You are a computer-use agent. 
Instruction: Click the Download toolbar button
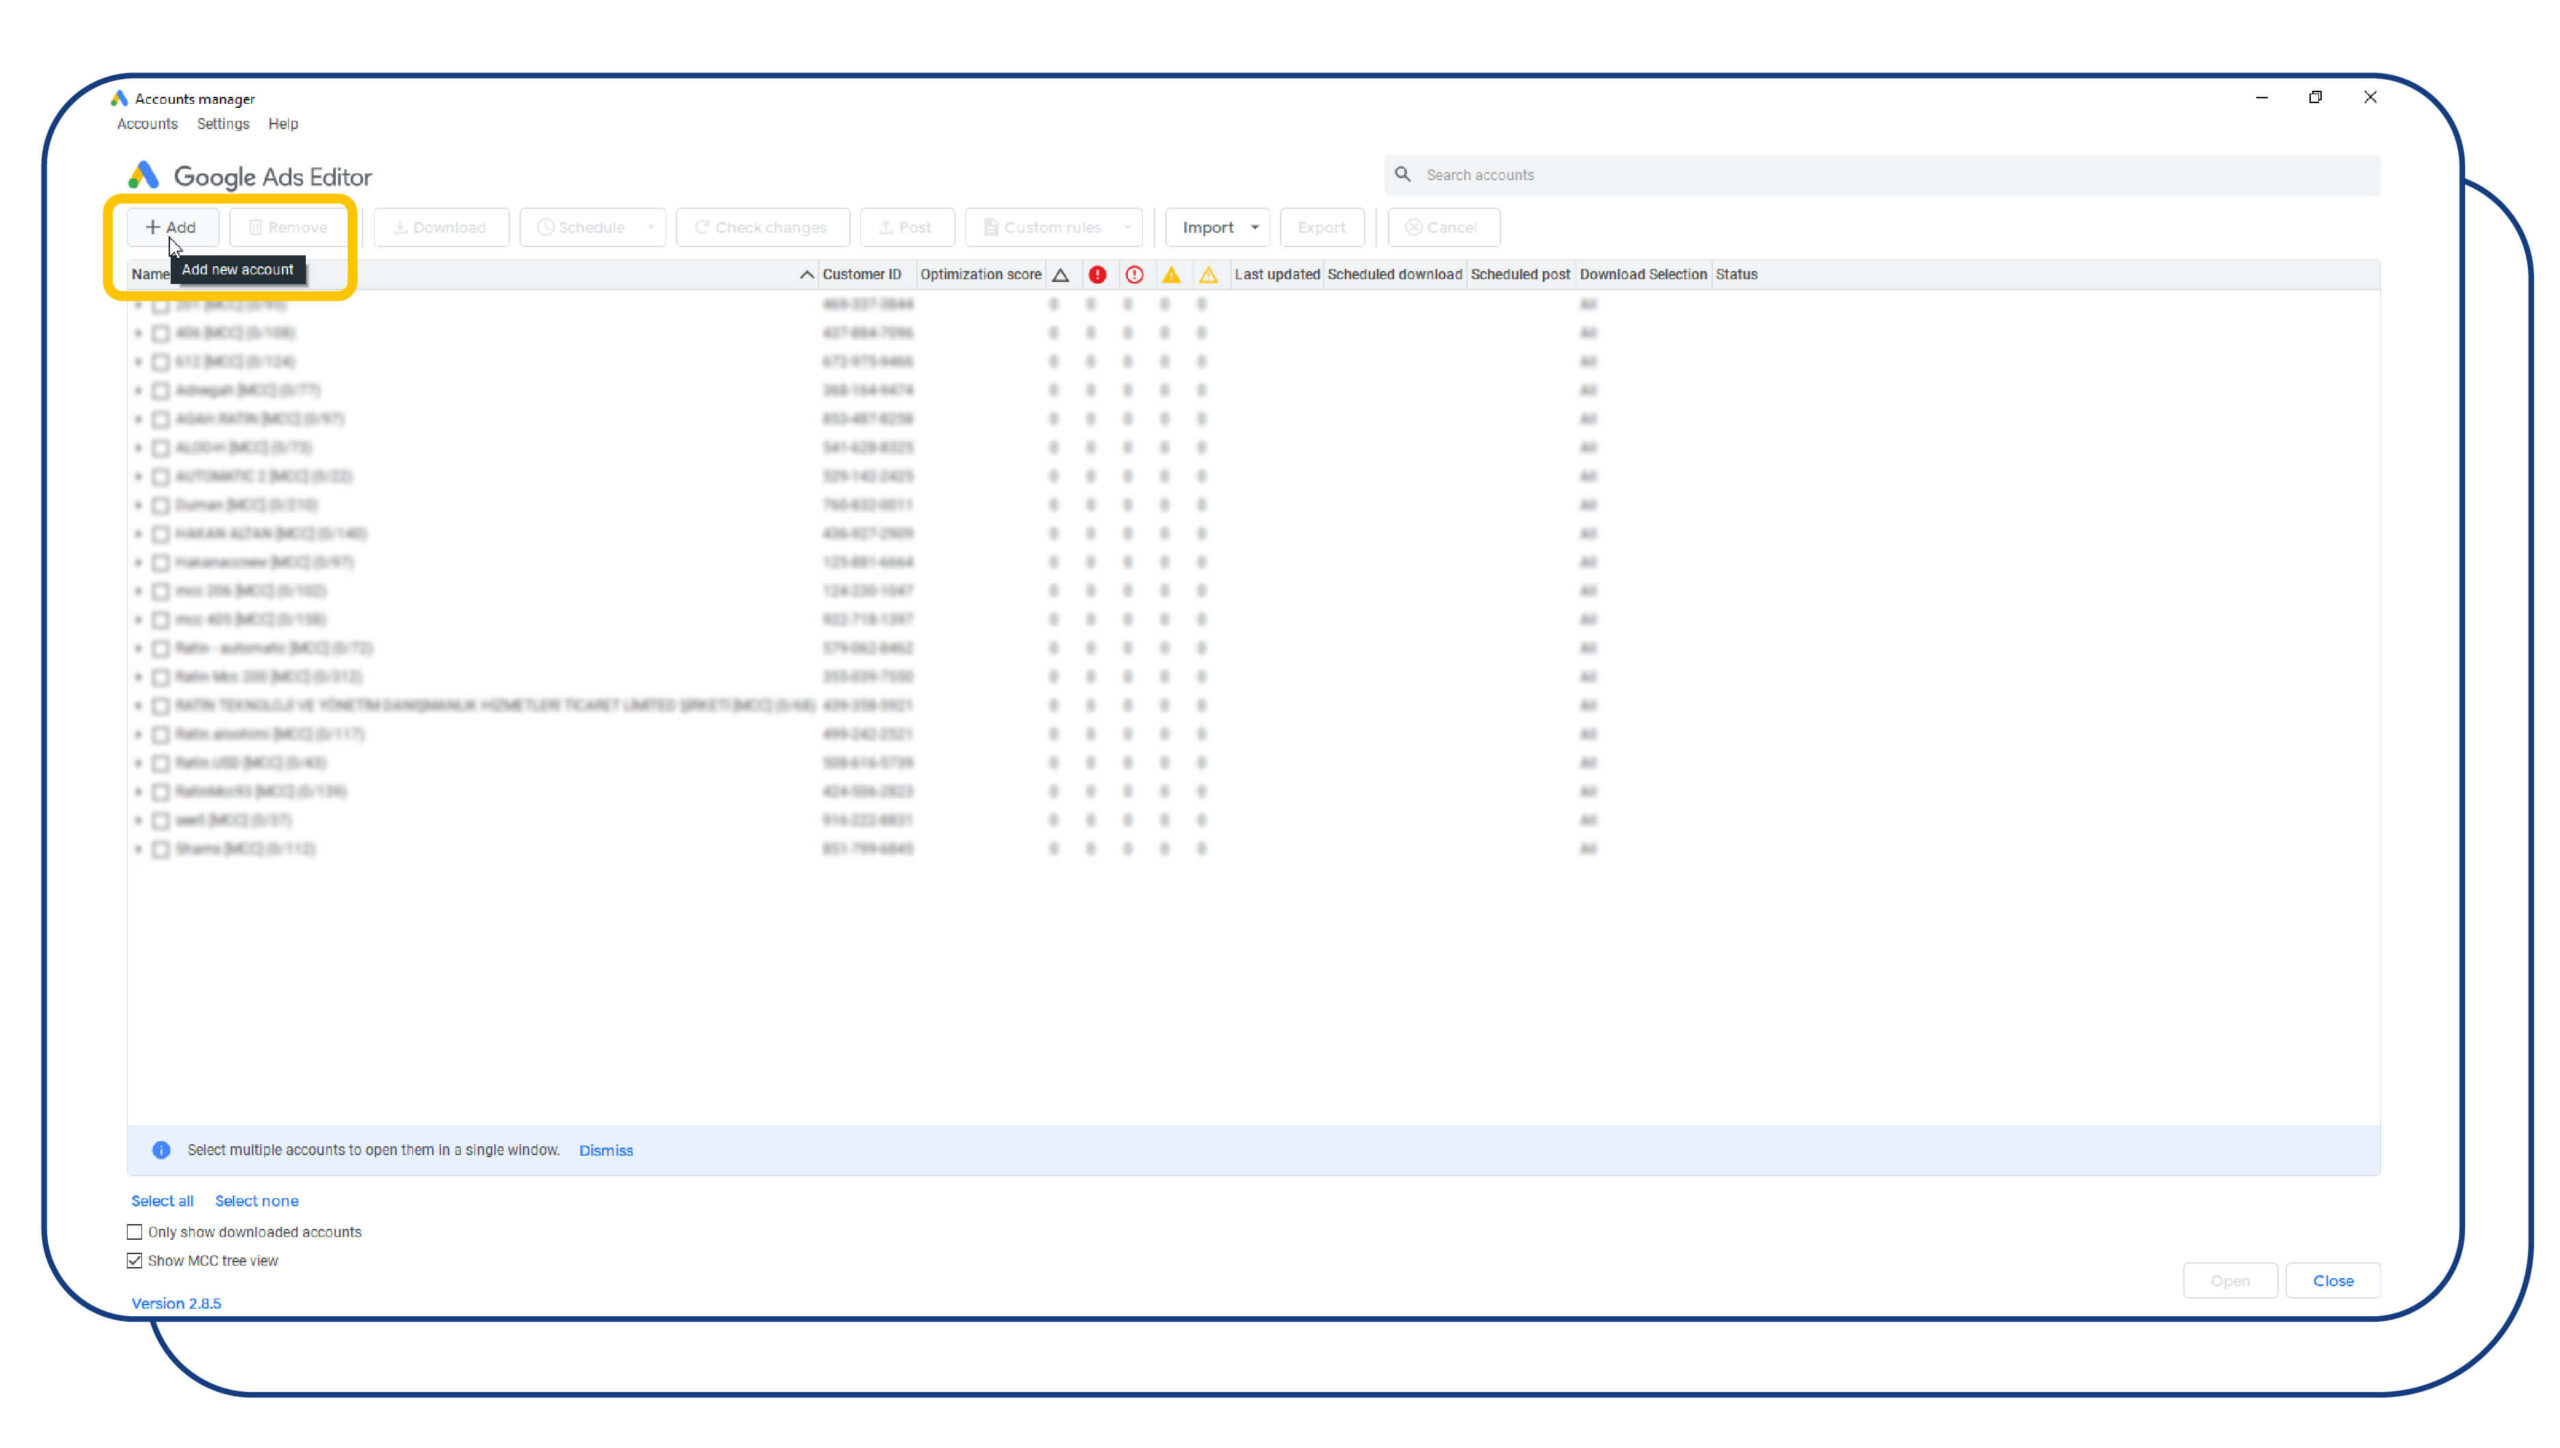pyautogui.click(x=440, y=227)
